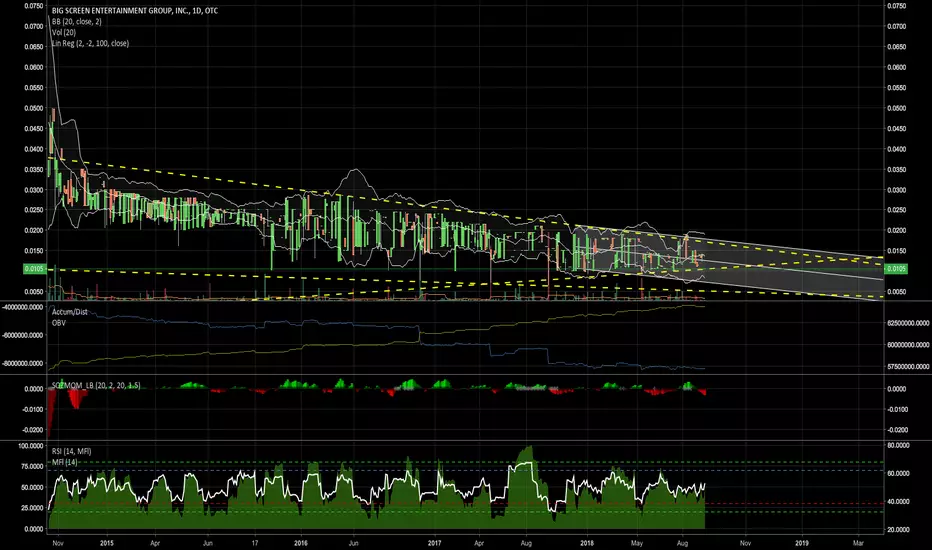This screenshot has width=932, height=550.
Task: Click the 60000000.0000 OBV axis value
Action: 908,345
